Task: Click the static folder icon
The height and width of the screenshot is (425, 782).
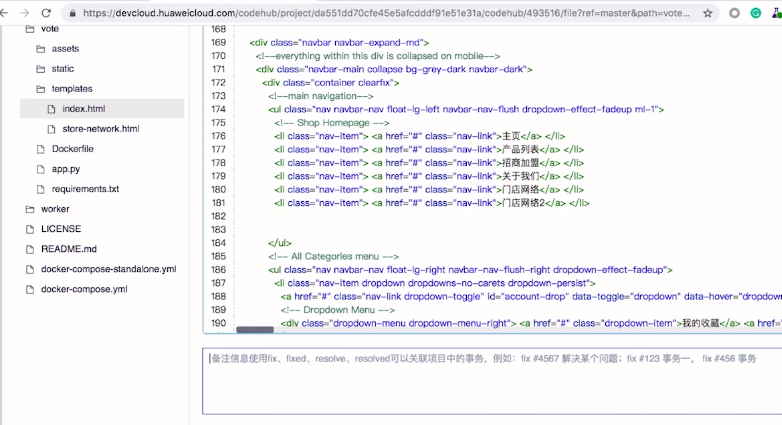Action: [x=40, y=69]
